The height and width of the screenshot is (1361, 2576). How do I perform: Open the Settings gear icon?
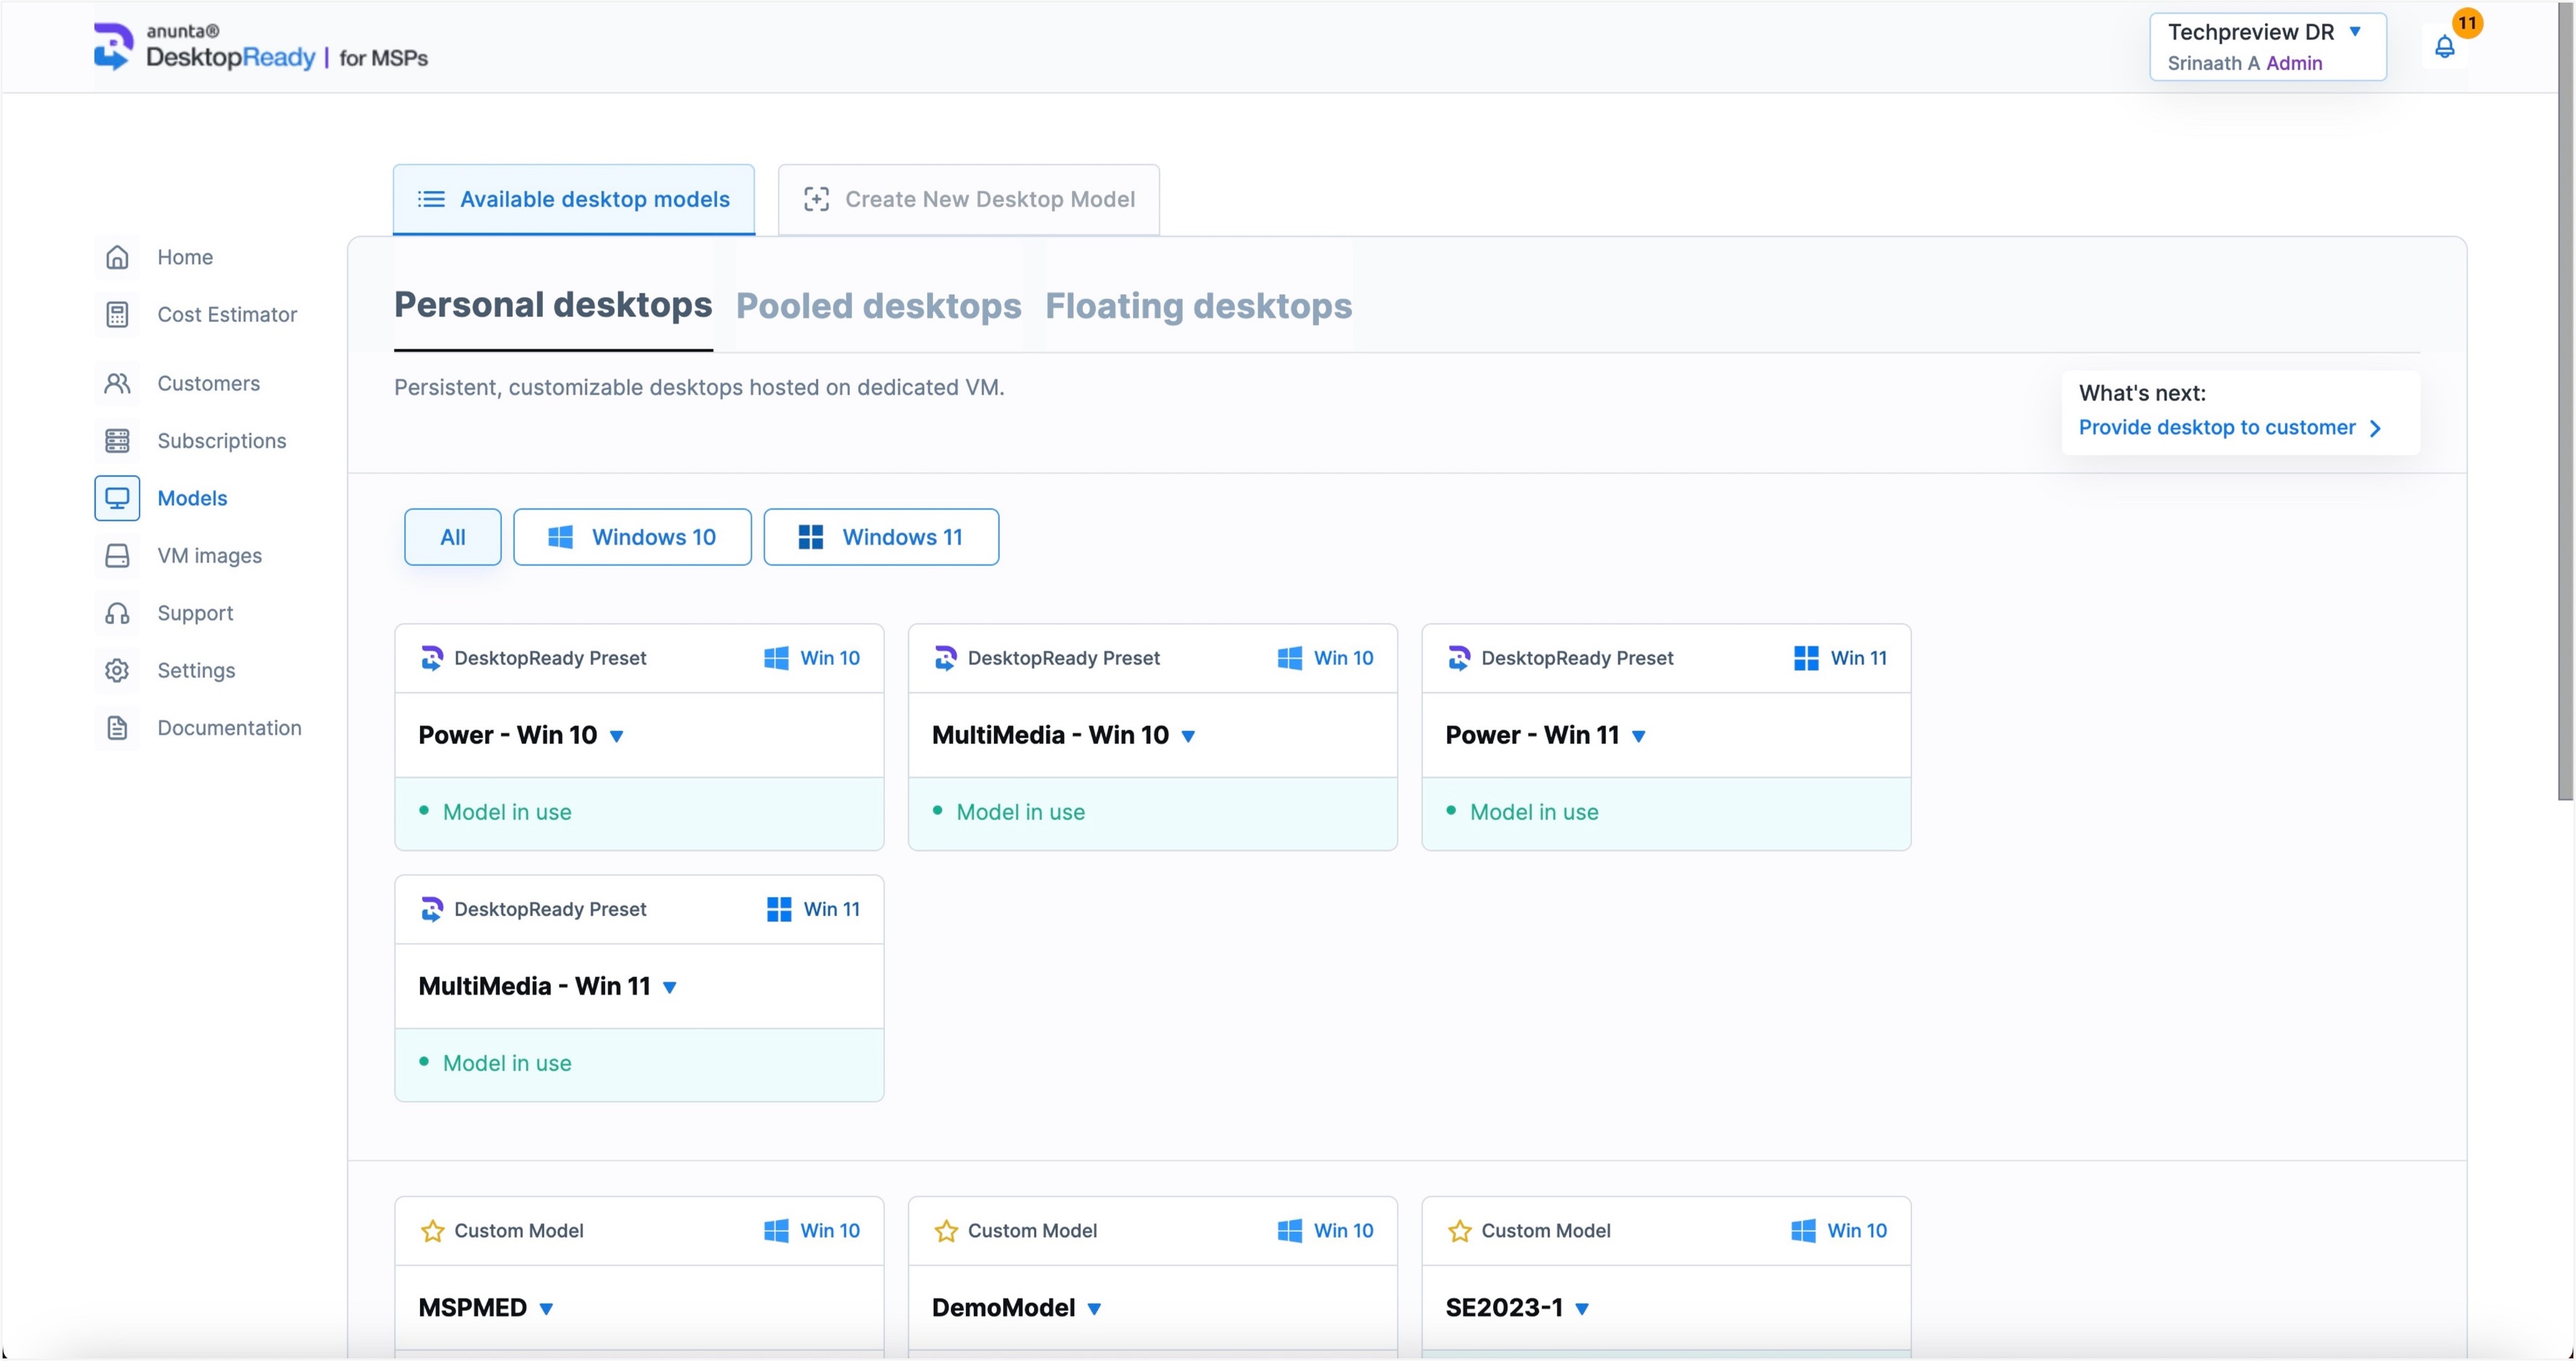coord(117,671)
